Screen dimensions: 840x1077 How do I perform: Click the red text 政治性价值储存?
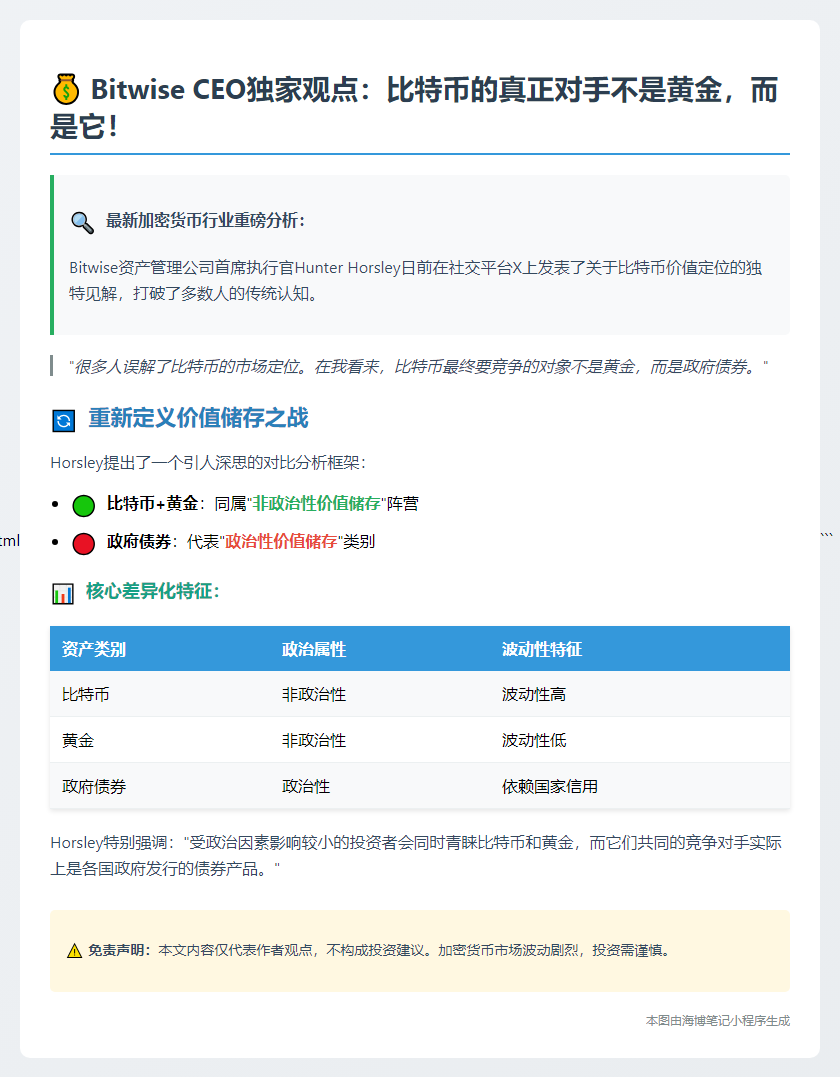(282, 541)
